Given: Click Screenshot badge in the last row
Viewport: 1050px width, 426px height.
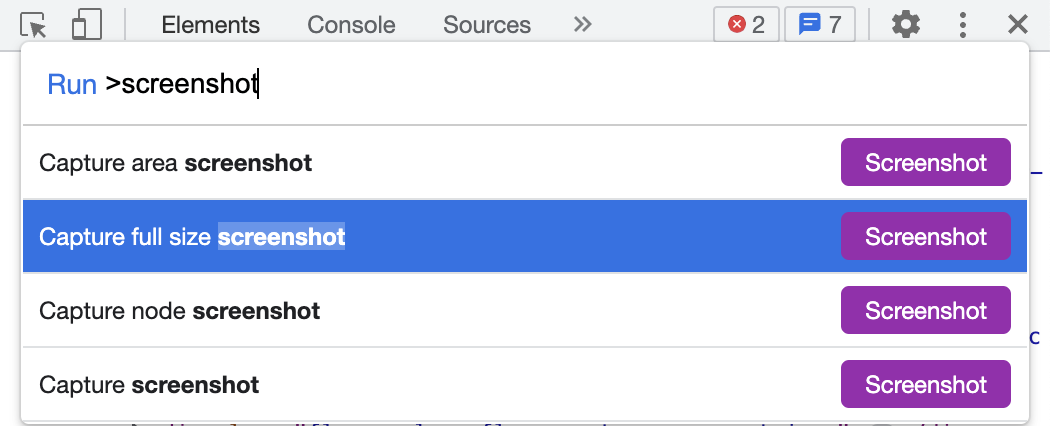Looking at the screenshot, I should (925, 384).
